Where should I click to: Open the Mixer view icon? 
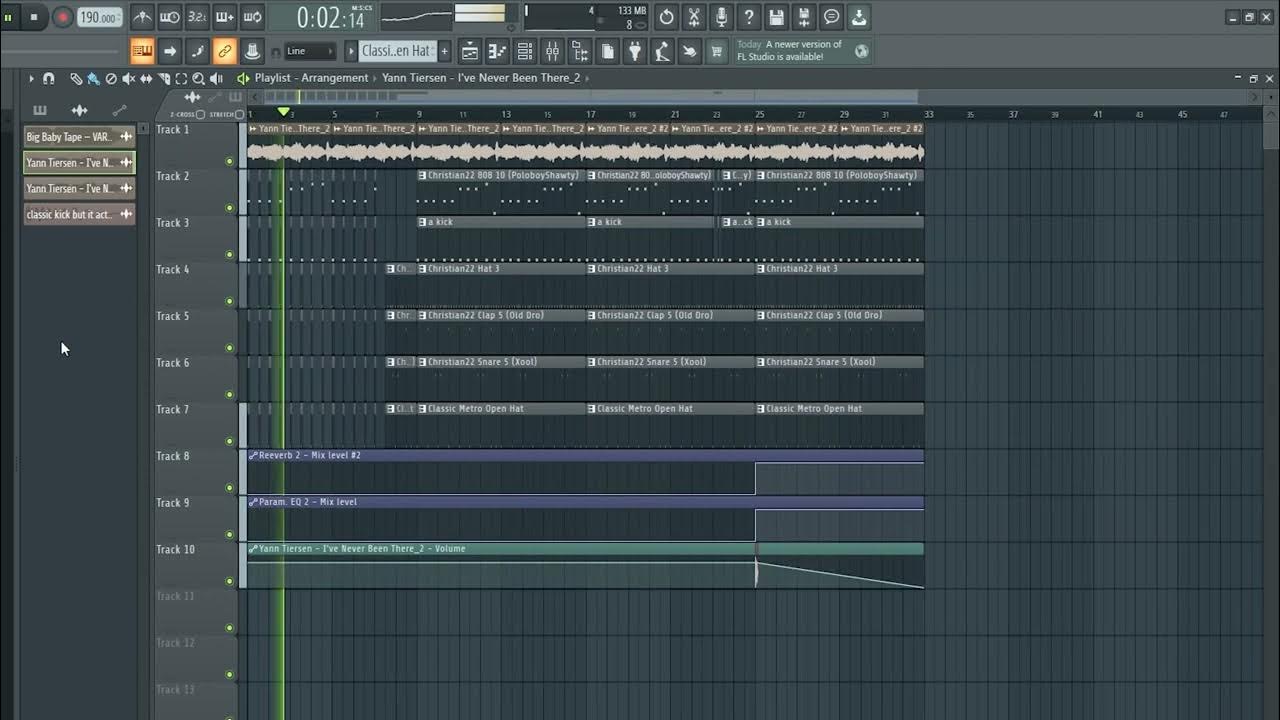[552, 51]
